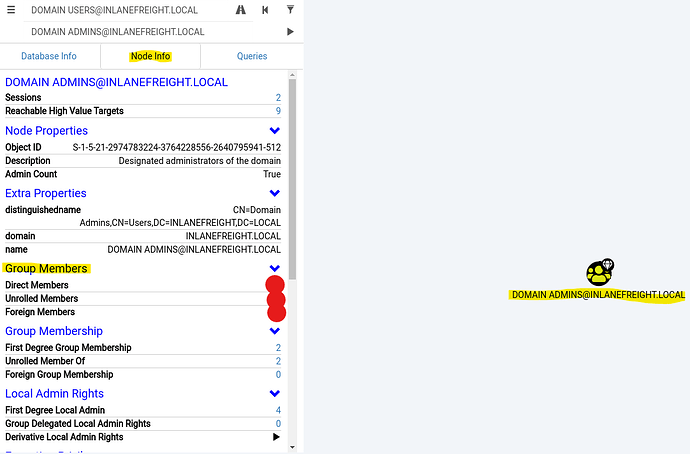Collapse the Group Membership section
690x454 pixels.
[275, 331]
